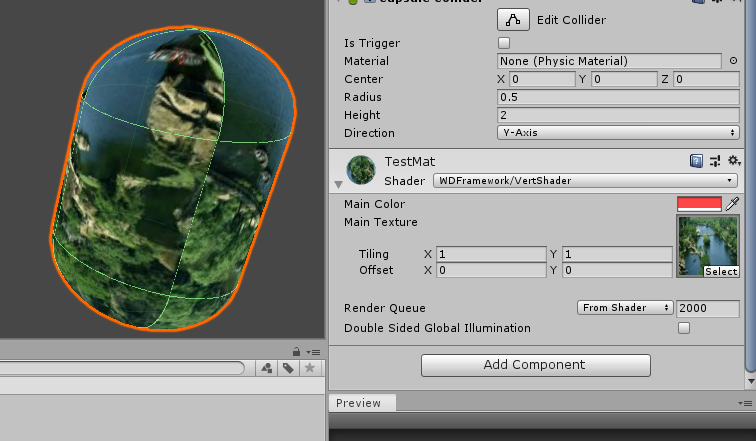Open the panel options menu beside the lock

tap(313, 352)
